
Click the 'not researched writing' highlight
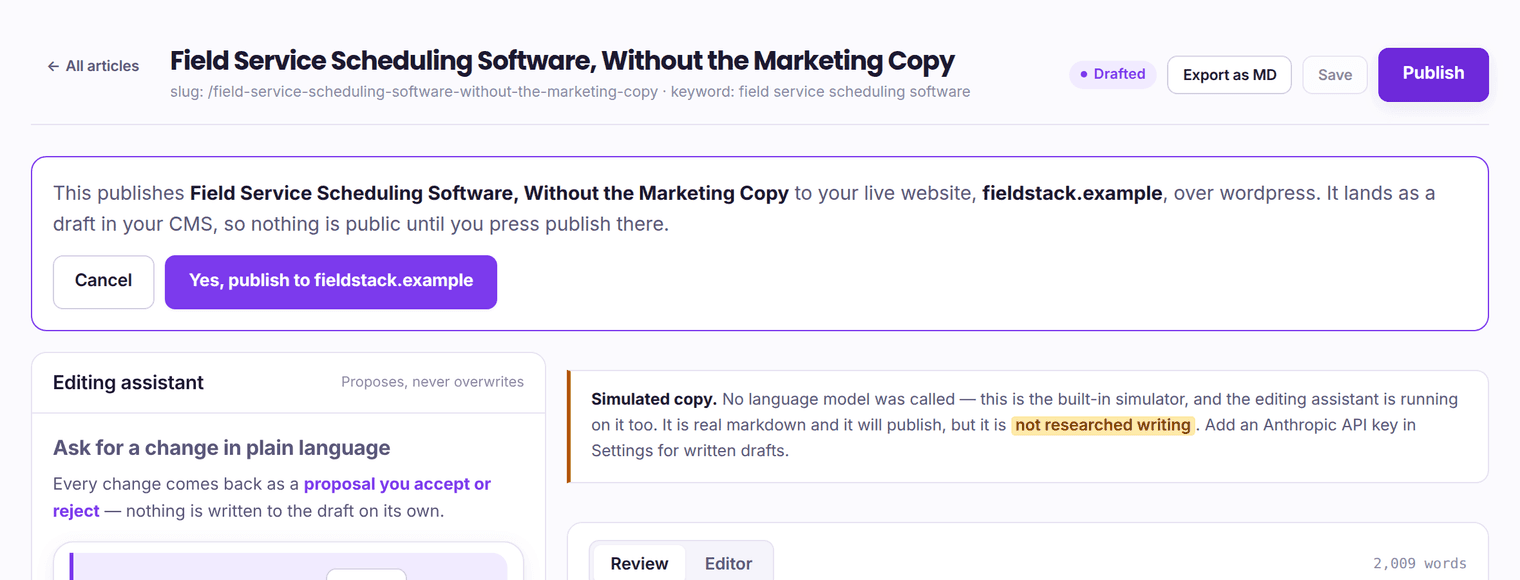[1102, 425]
